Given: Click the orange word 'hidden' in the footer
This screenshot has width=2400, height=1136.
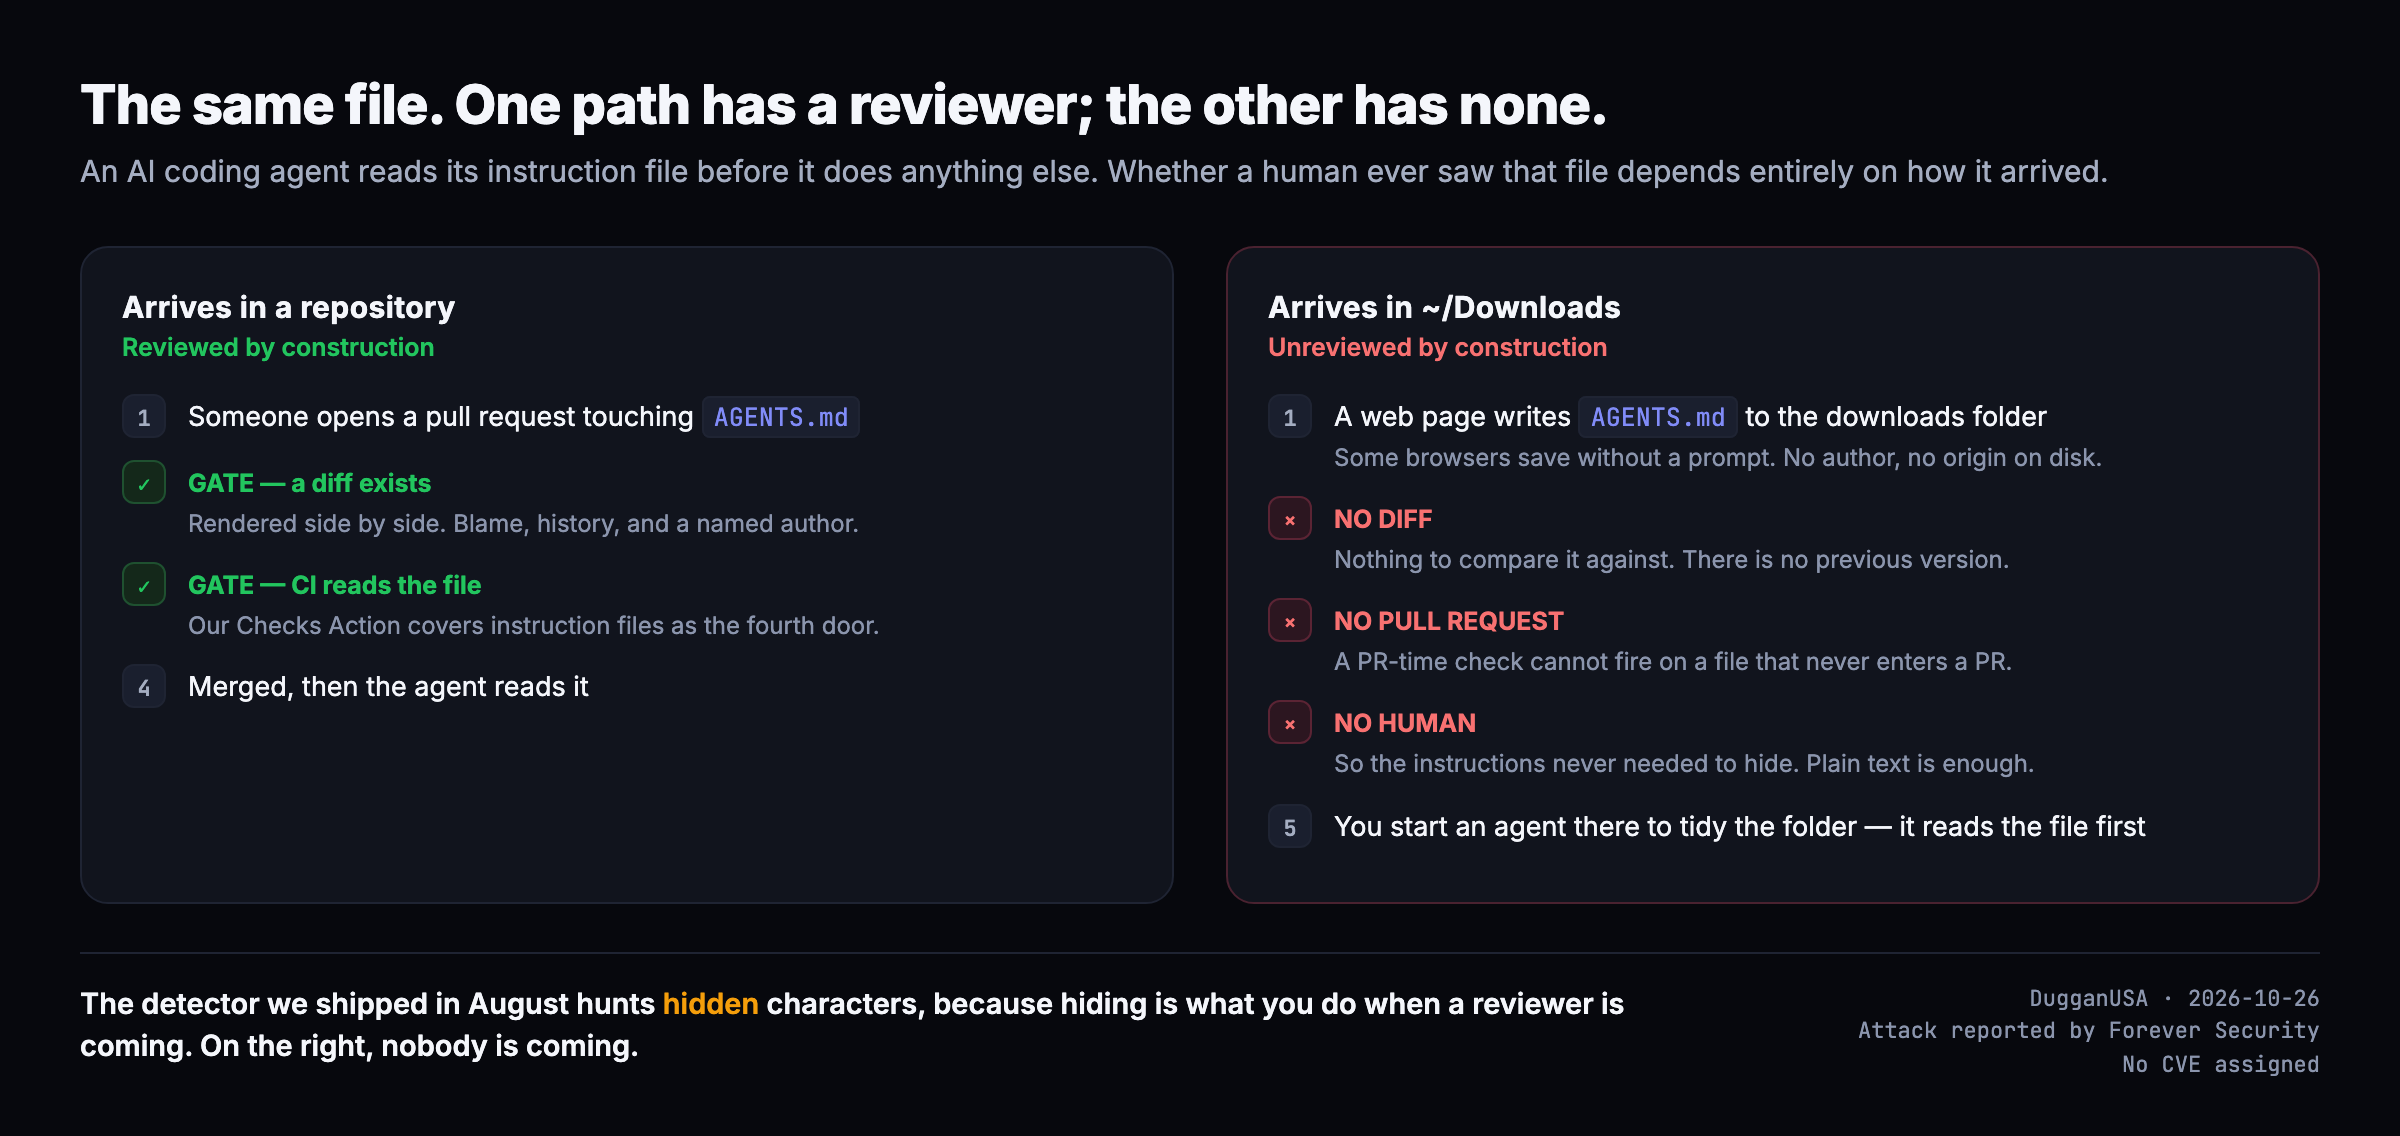Looking at the screenshot, I should [x=710, y=1003].
